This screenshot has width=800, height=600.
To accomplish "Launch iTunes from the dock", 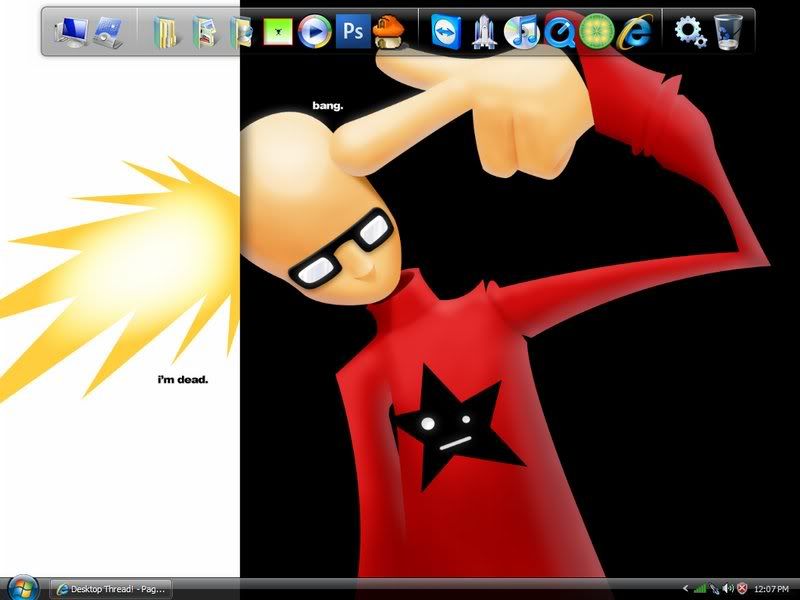I will (520, 32).
